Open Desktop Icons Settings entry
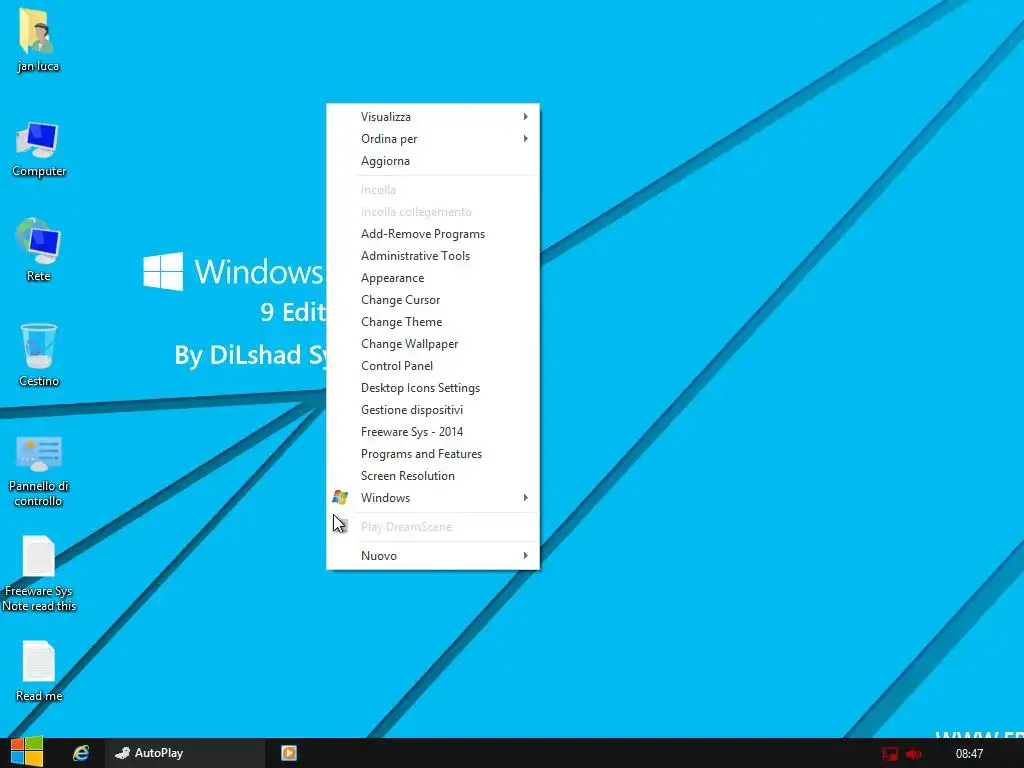The height and width of the screenshot is (768, 1024). click(x=433, y=388)
